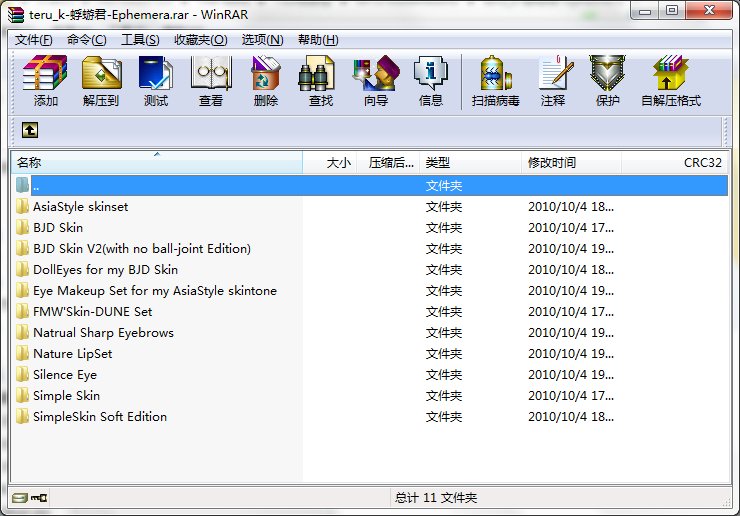The width and height of the screenshot is (740, 516).
Task: Select 'DollEyes for my BJD Skin' folder name
Action: [x=105, y=270]
